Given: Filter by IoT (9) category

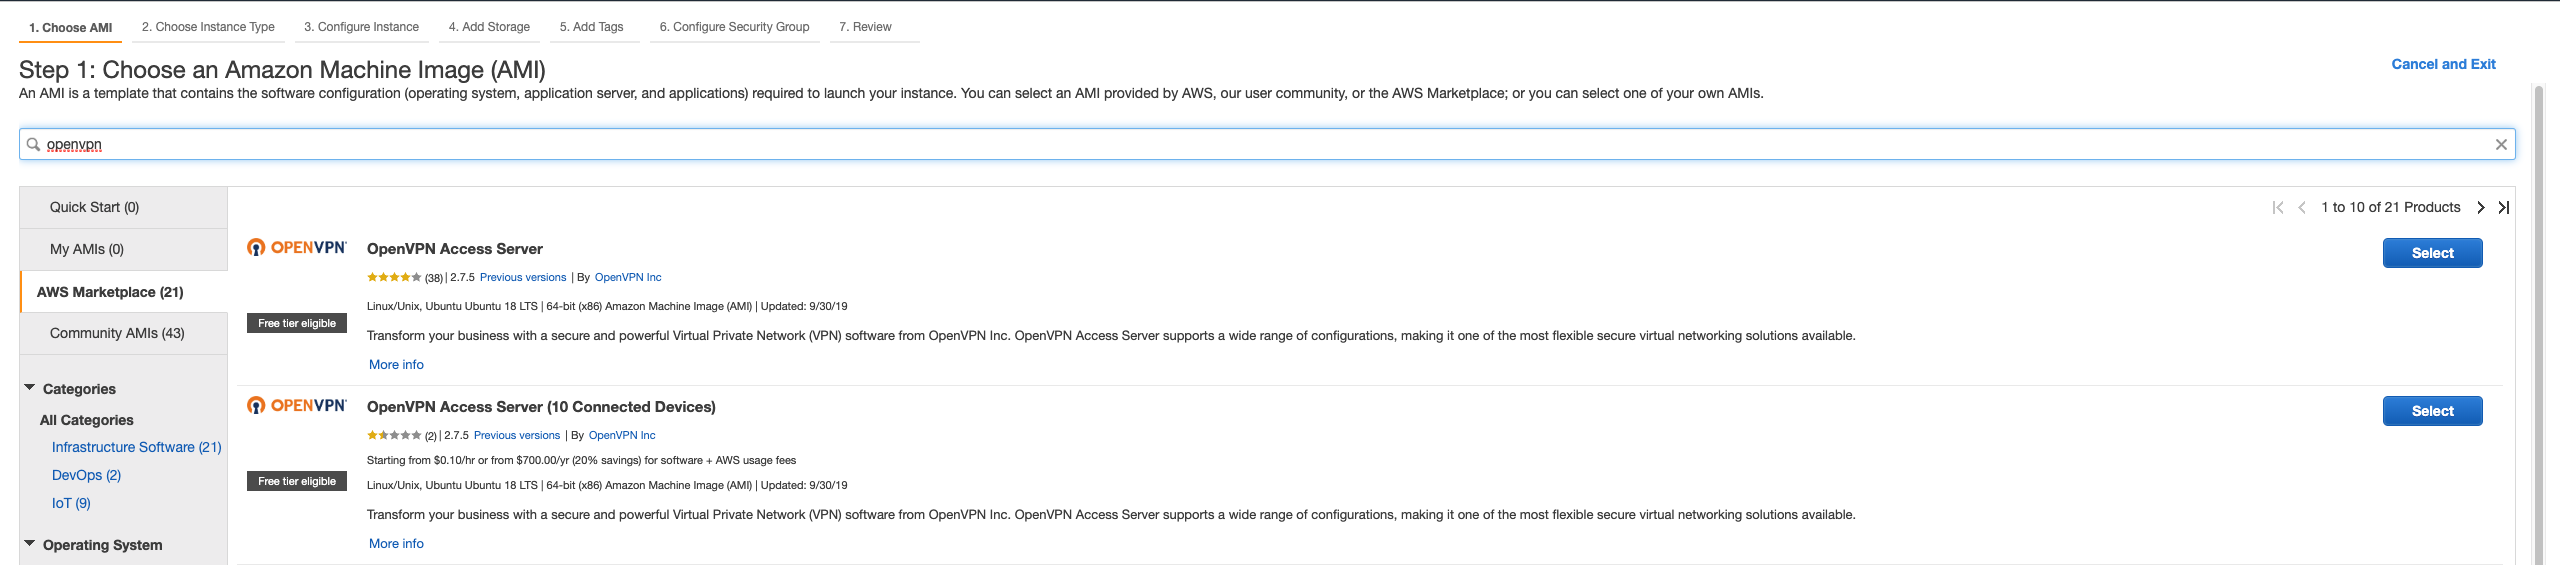Looking at the screenshot, I should (71, 503).
